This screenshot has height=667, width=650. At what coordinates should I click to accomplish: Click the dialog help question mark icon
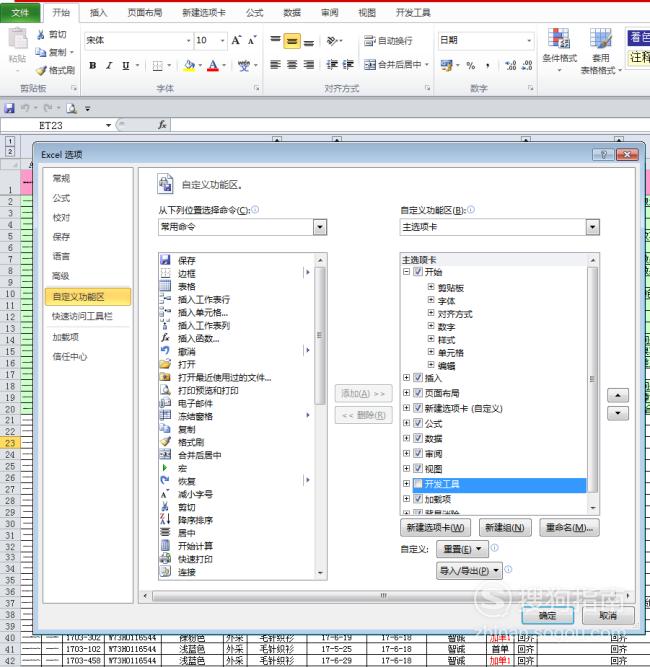(603, 154)
